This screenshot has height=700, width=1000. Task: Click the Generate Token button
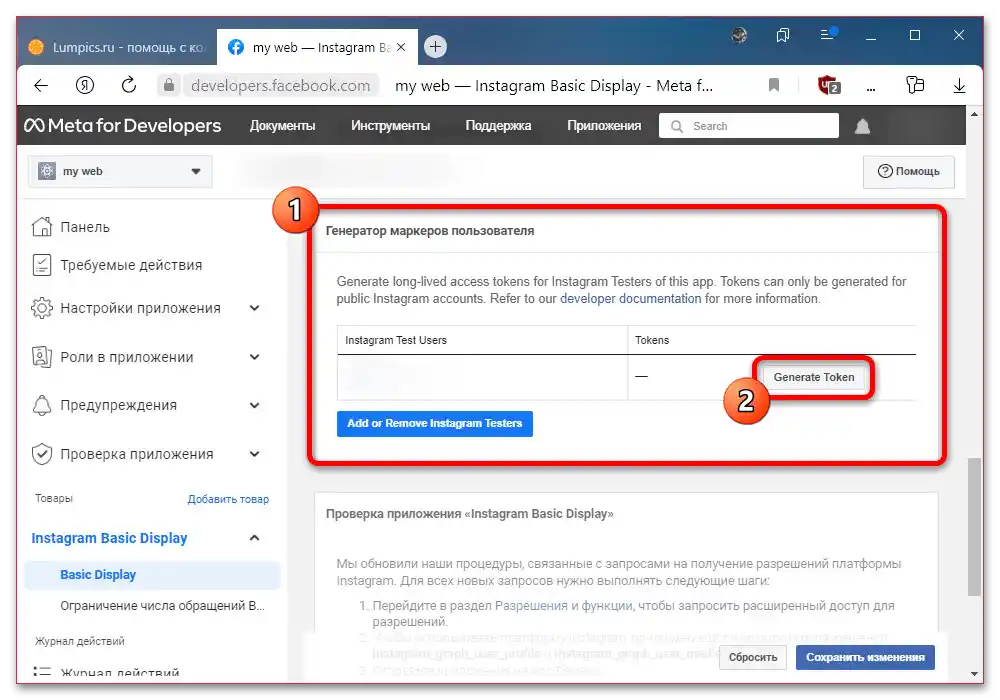[x=815, y=377]
